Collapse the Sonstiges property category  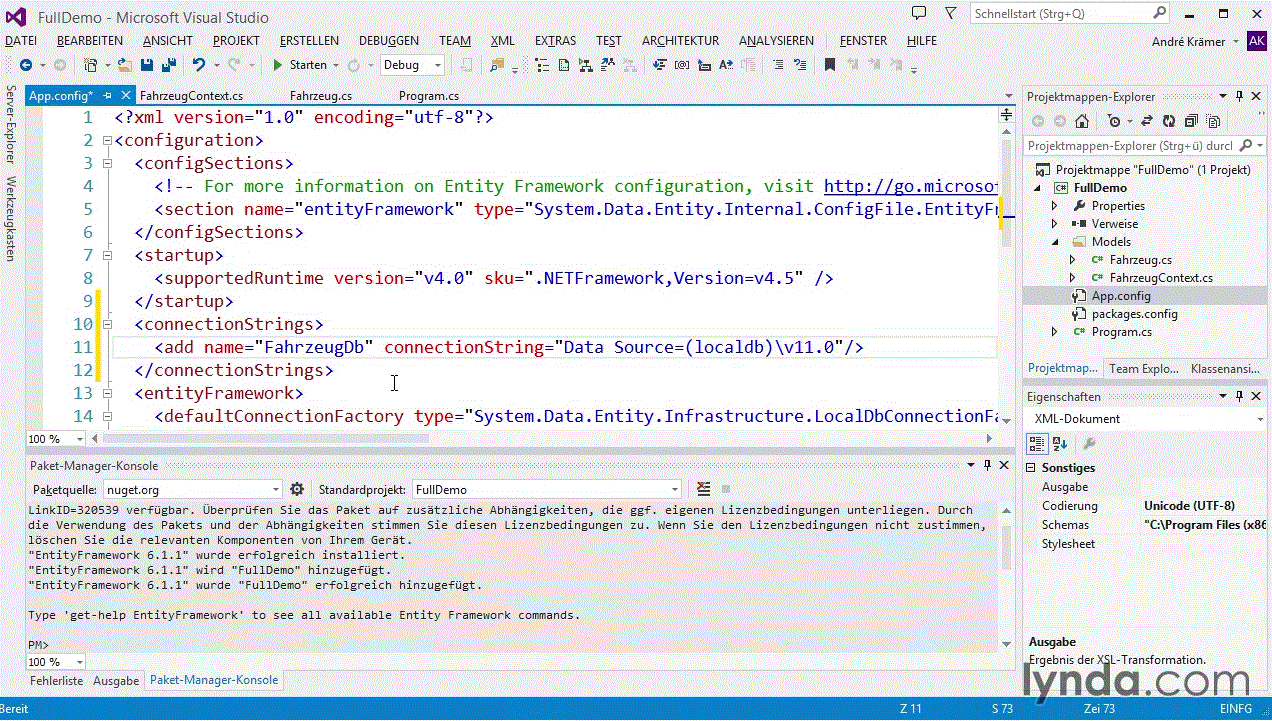(1032, 468)
